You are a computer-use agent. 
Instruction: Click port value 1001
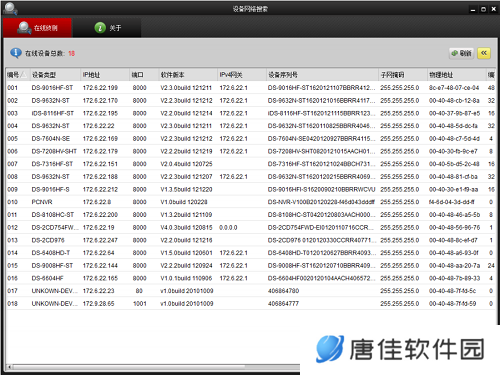pos(140,303)
